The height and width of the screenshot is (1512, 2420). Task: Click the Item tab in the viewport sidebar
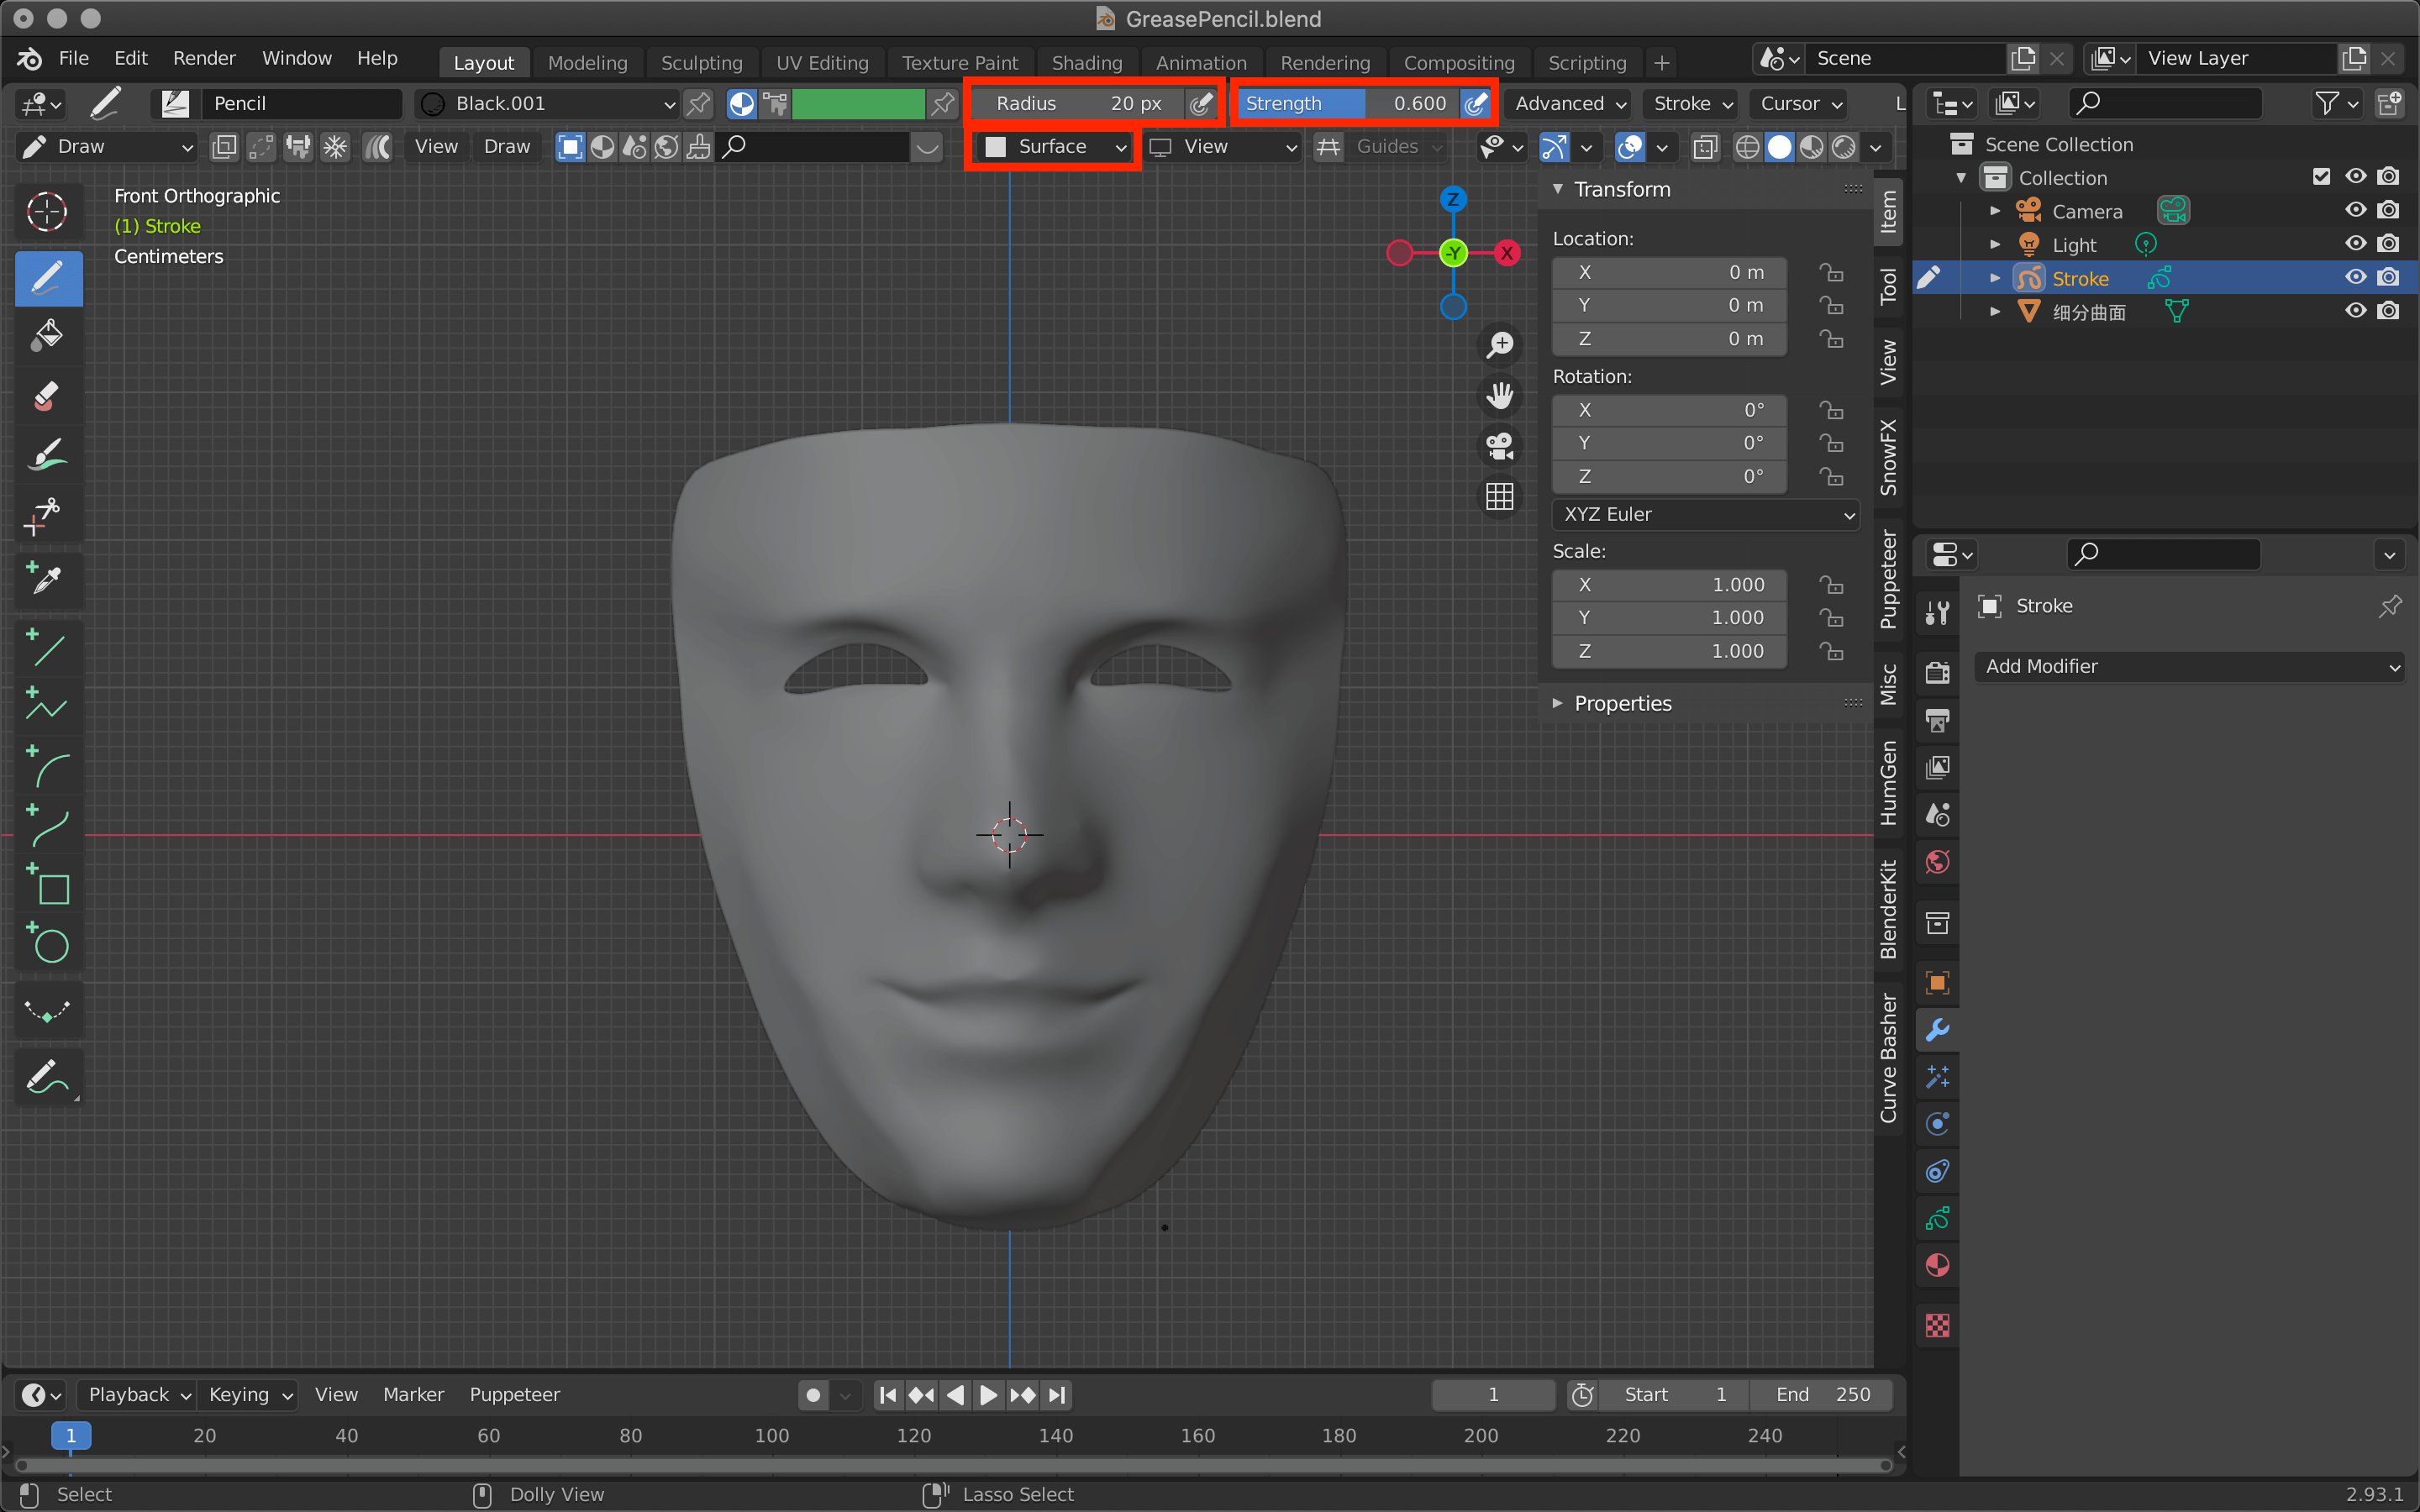(1889, 212)
